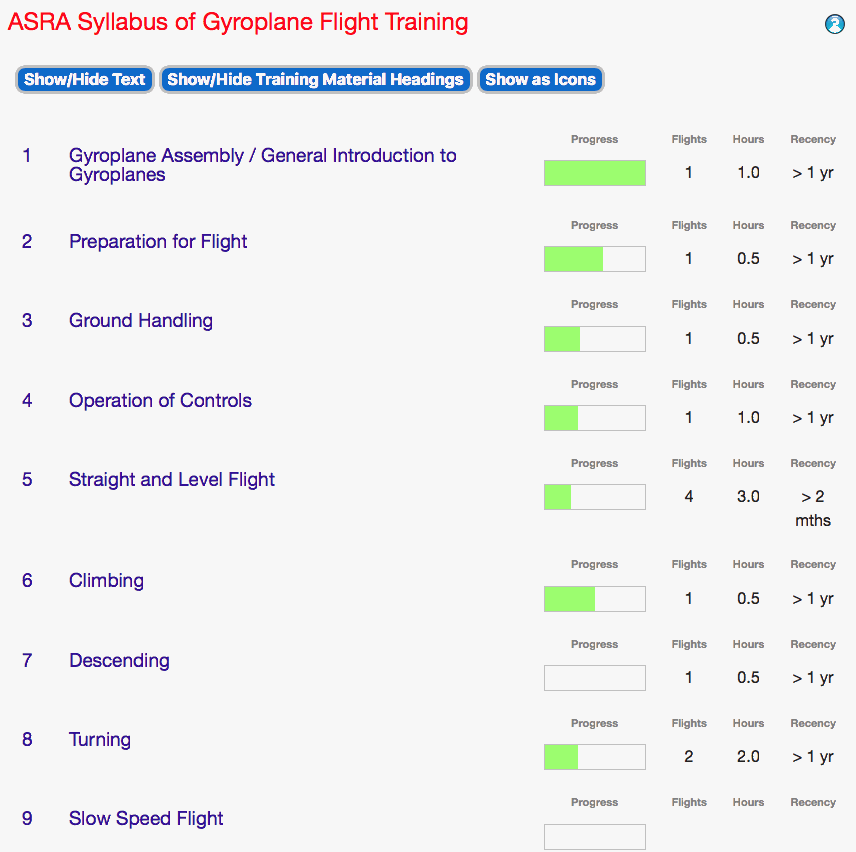Click the ASRA Syllabus page title
856x852 pixels.
[238, 22]
